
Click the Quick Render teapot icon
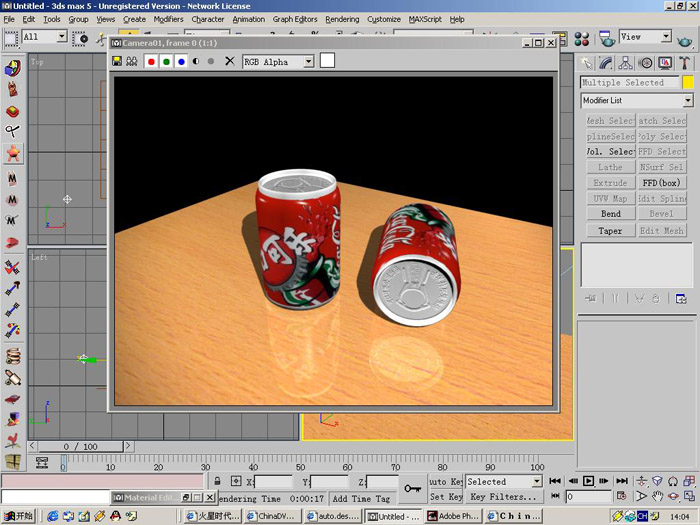tap(684, 41)
